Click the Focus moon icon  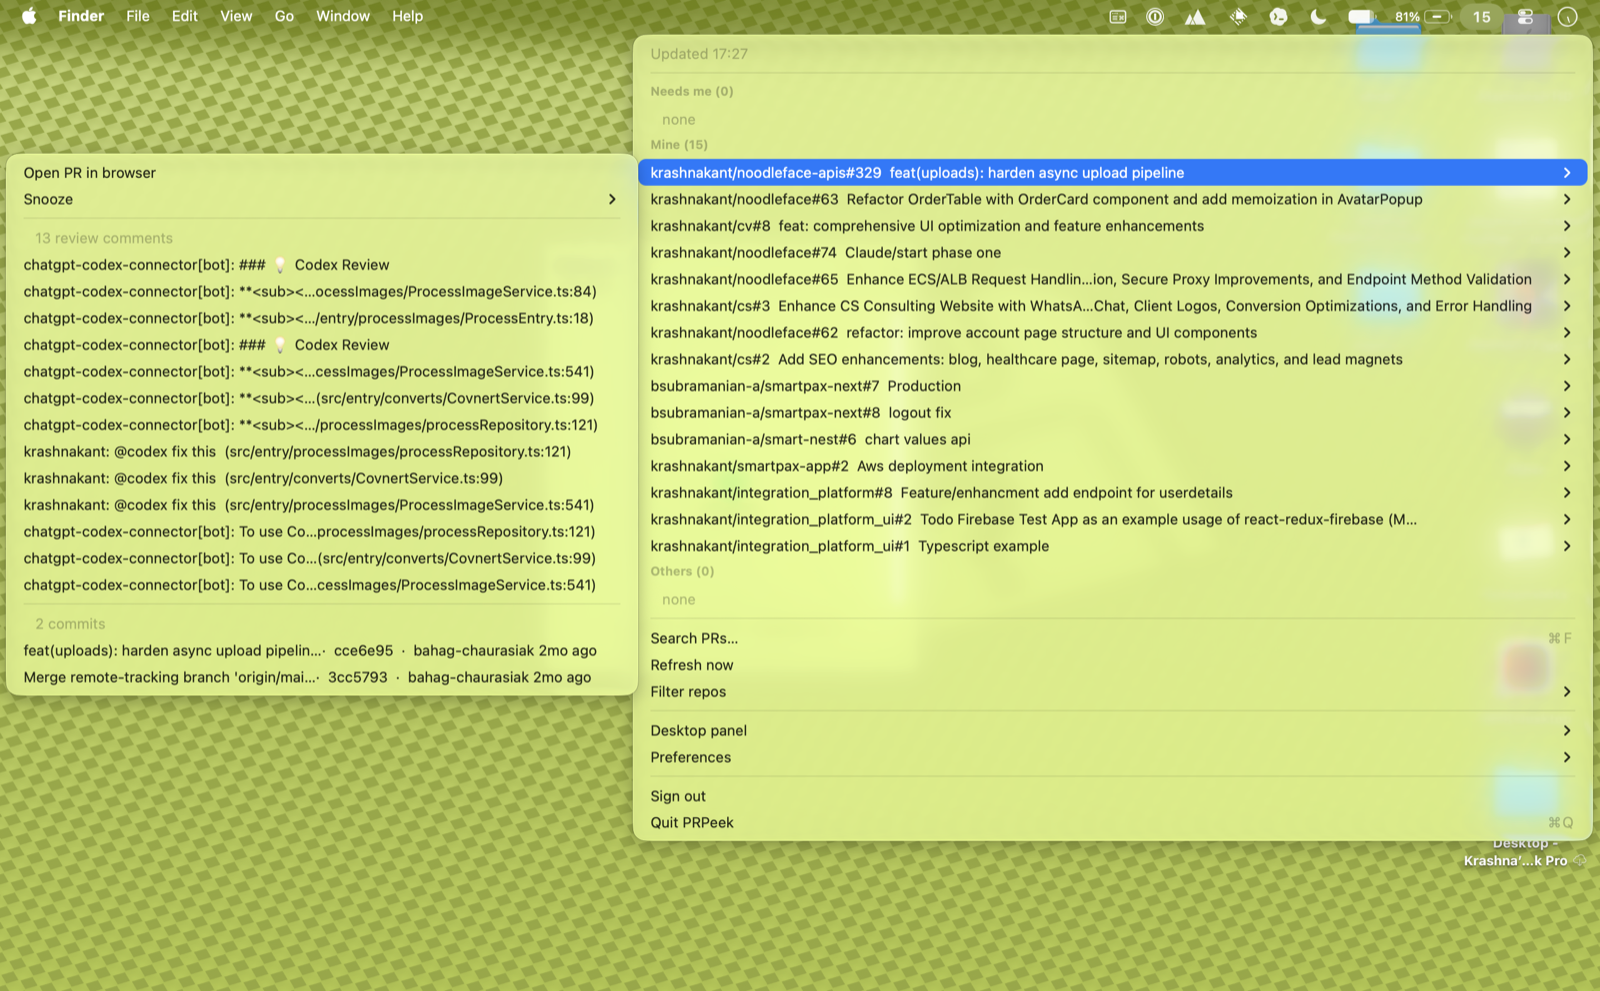(x=1318, y=16)
